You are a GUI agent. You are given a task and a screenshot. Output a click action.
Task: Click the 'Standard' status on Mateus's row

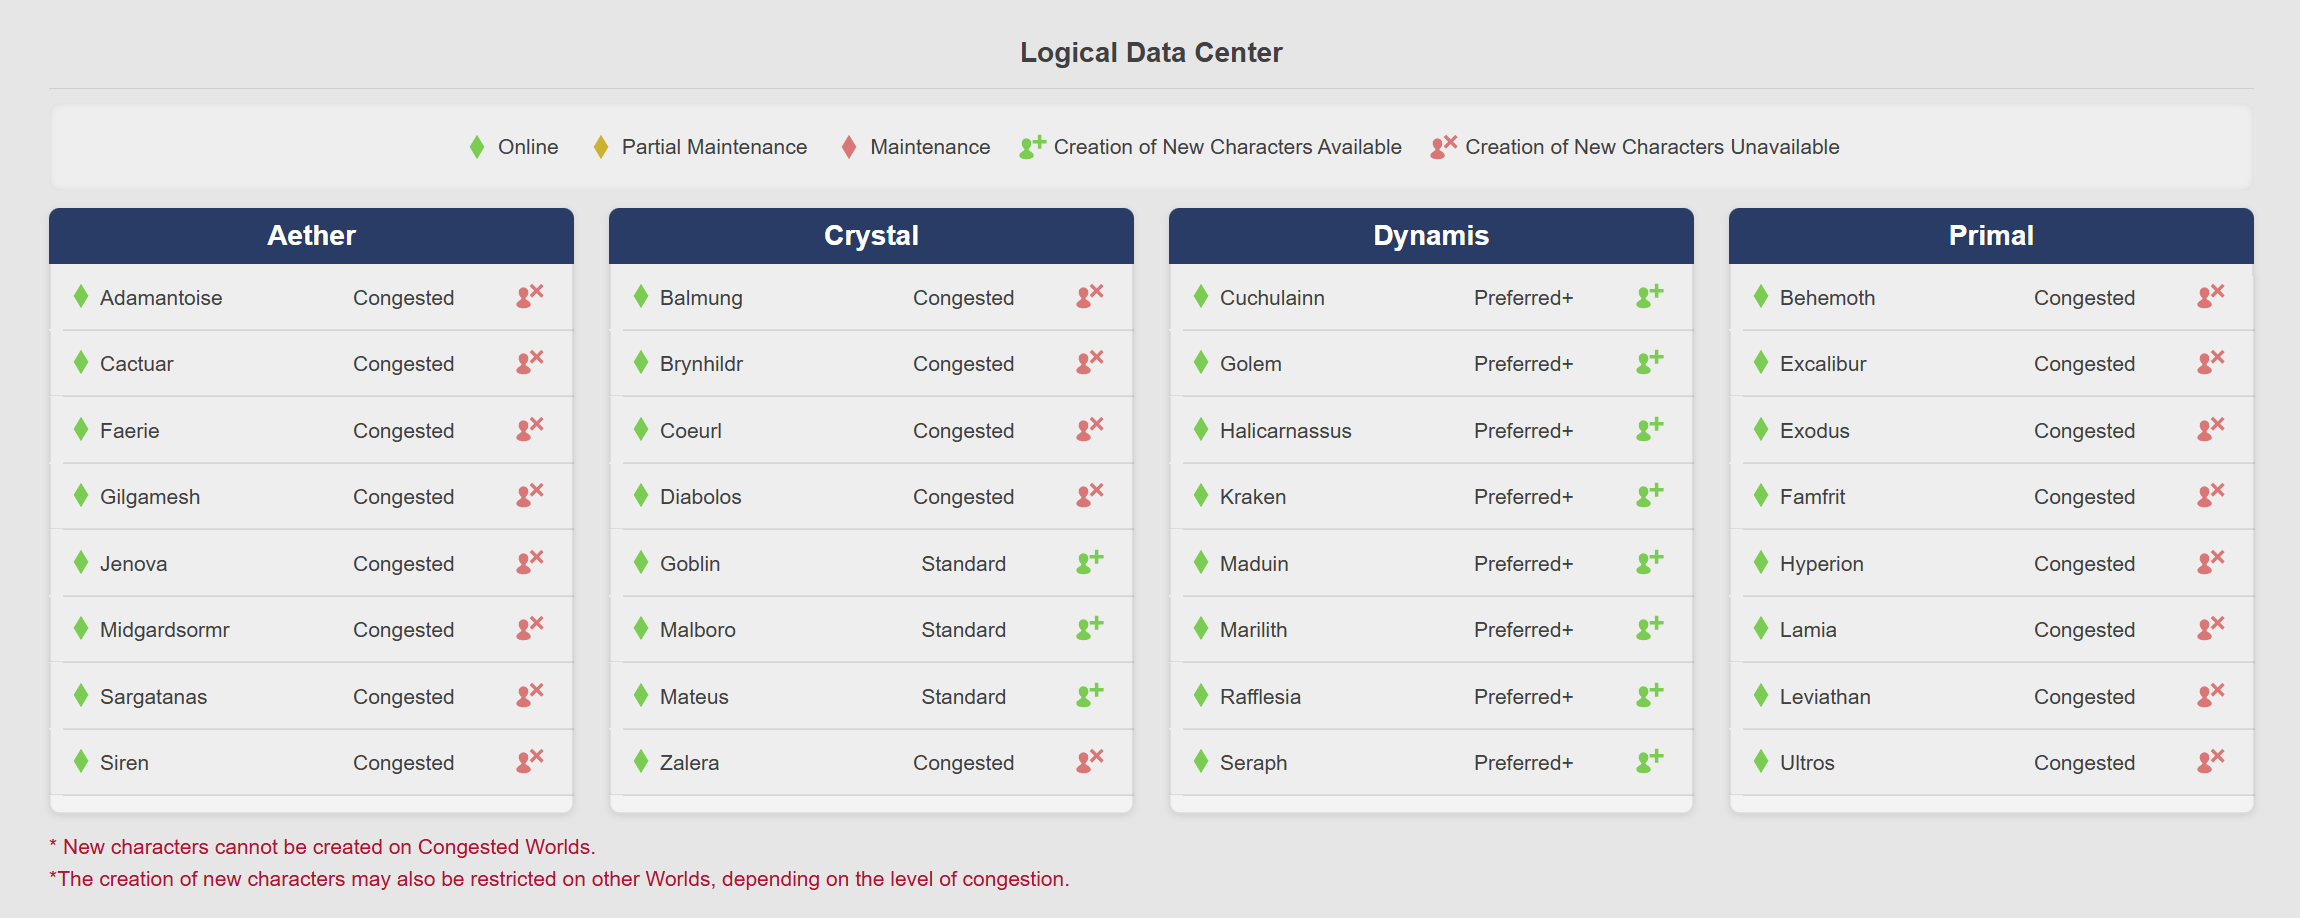click(963, 697)
